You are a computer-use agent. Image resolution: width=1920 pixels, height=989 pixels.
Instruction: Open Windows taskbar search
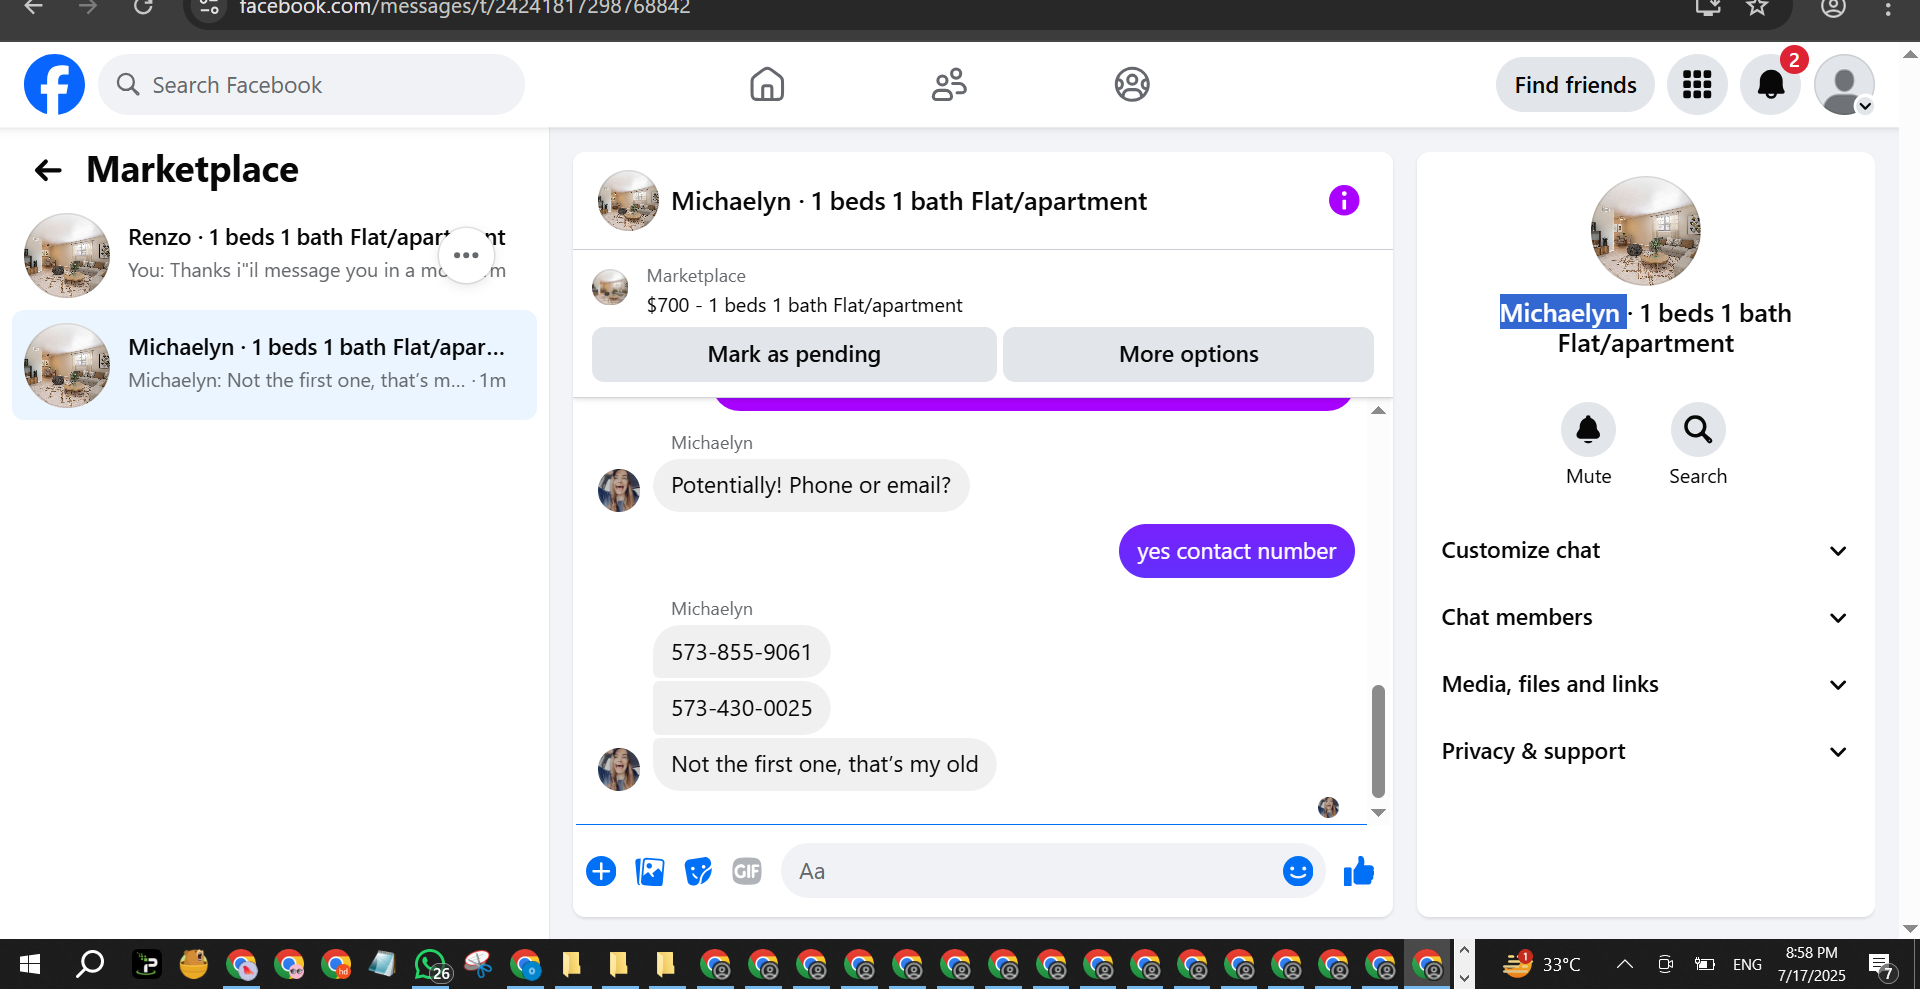(90, 965)
